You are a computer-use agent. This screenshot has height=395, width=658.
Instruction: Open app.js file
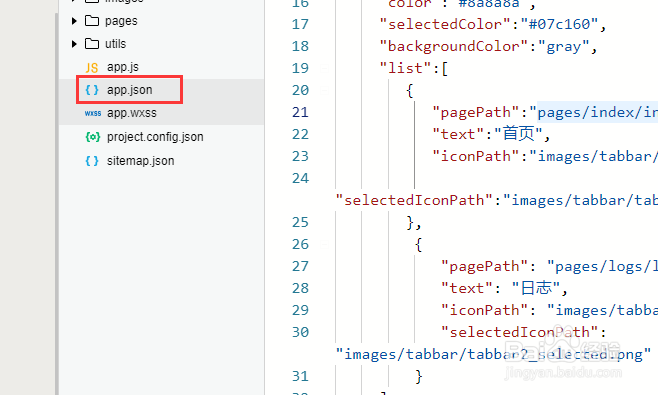(123, 67)
